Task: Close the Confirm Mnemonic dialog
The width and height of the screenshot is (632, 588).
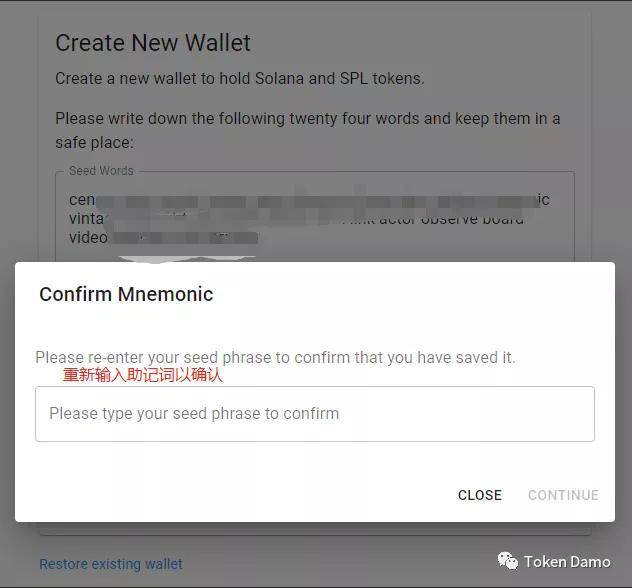Action: (x=480, y=495)
